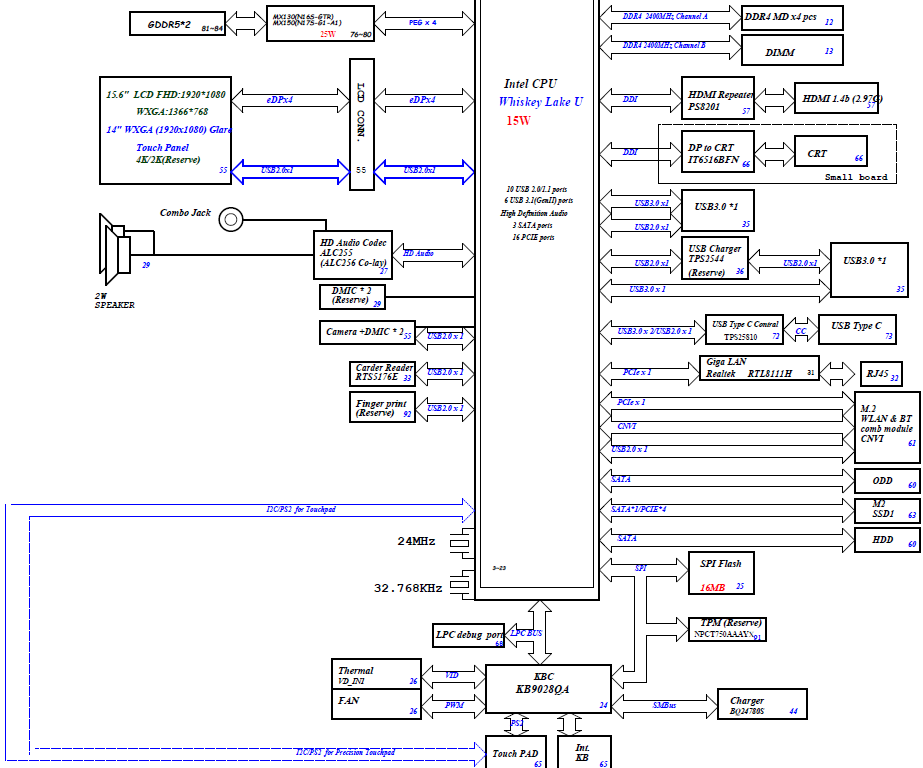The image size is (923, 768).
Task: Click I2C/PS2 for Precision Touchpad label
Action: (345, 752)
